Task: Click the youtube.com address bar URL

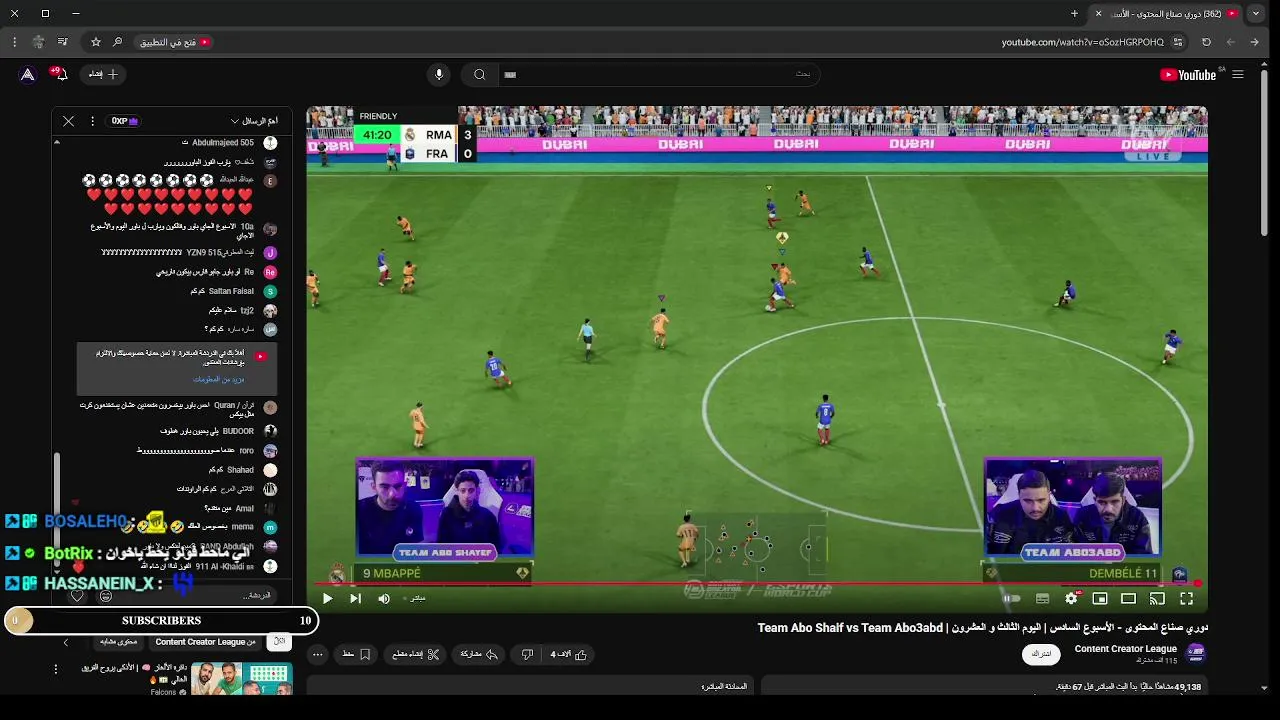Action: (x=1083, y=42)
